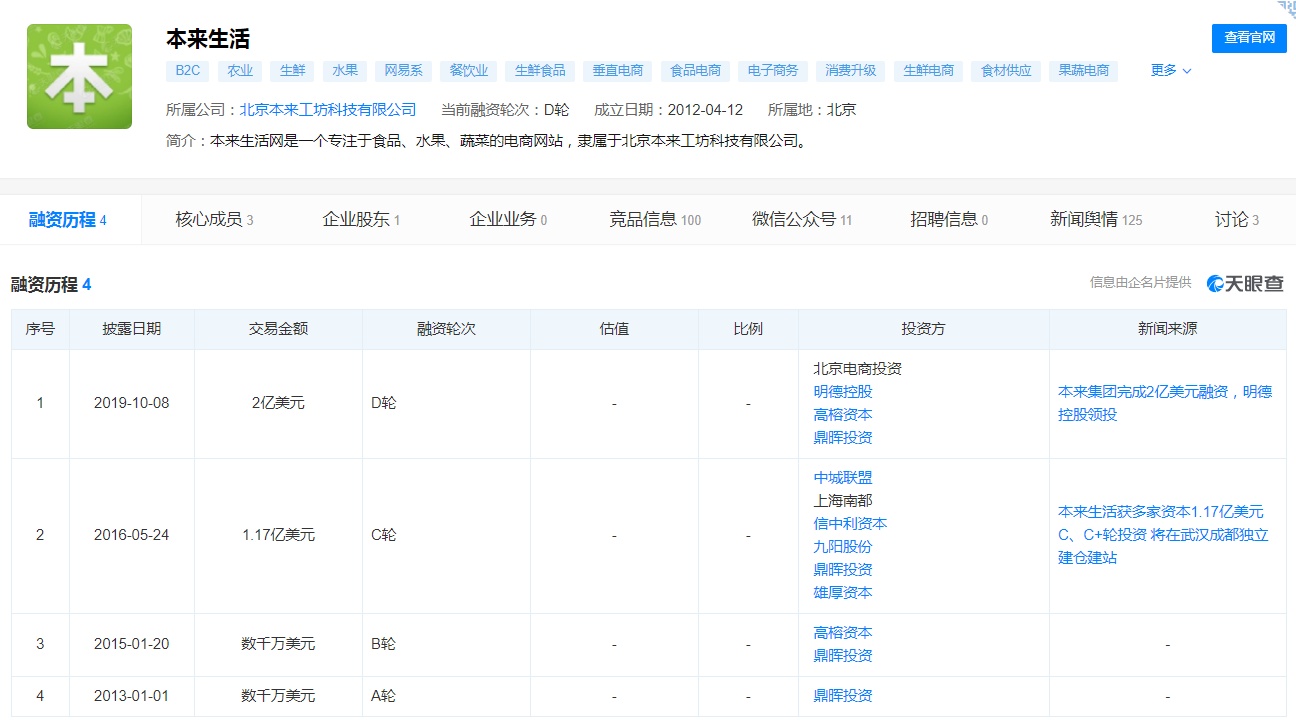1296x728 pixels.
Task: Open 鼎晖投资 link in D轮 row
Action: pos(843,438)
